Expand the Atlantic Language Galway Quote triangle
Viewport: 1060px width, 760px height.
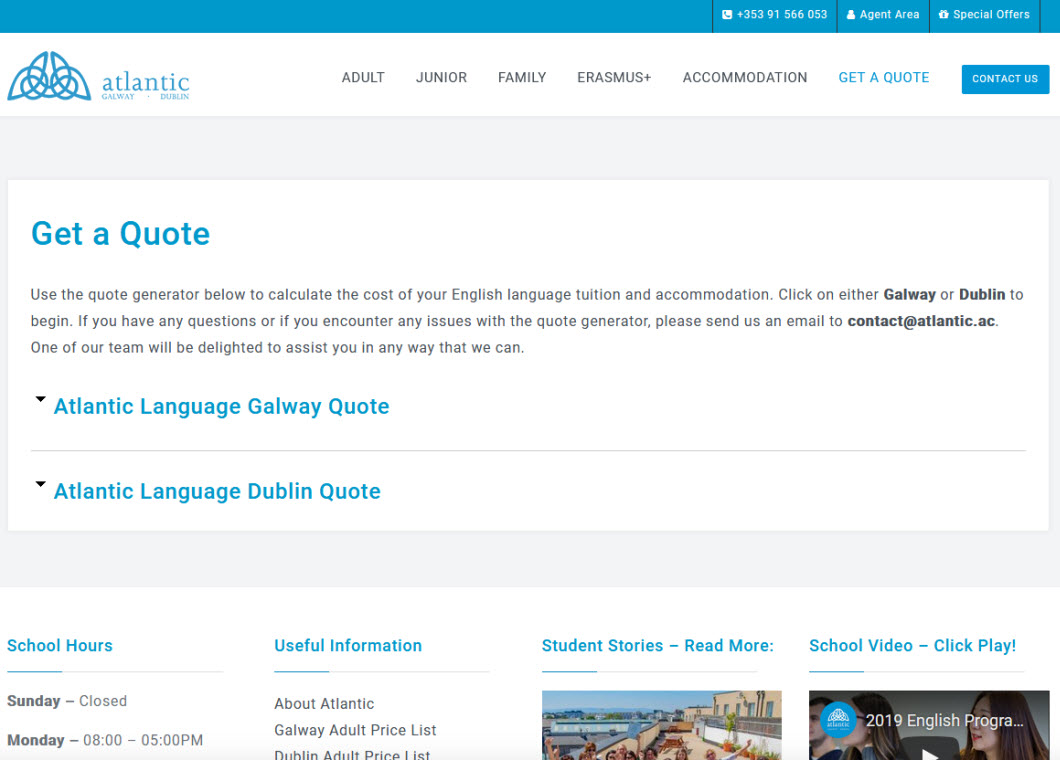coord(40,400)
